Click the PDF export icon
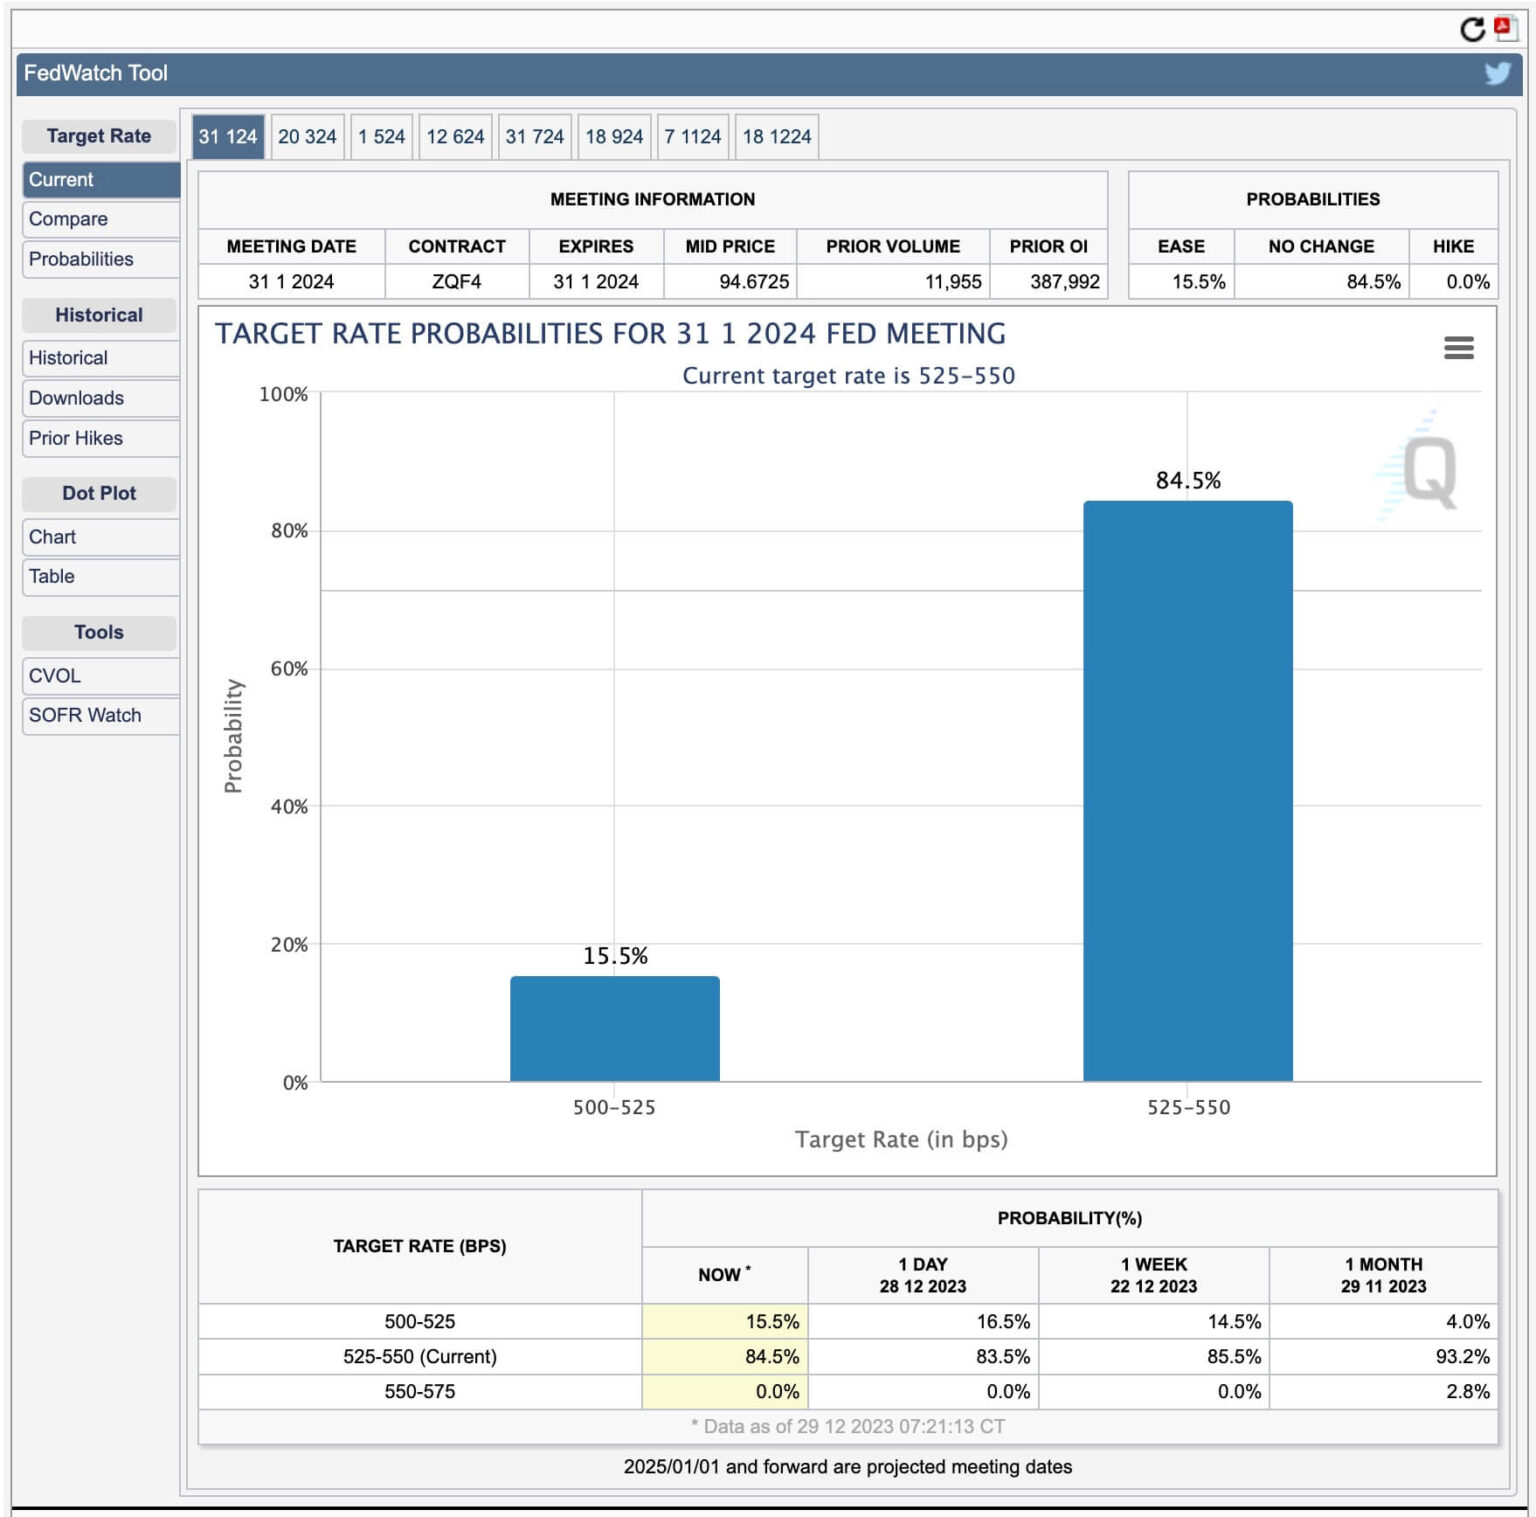This screenshot has width=1536, height=1517. click(1505, 28)
